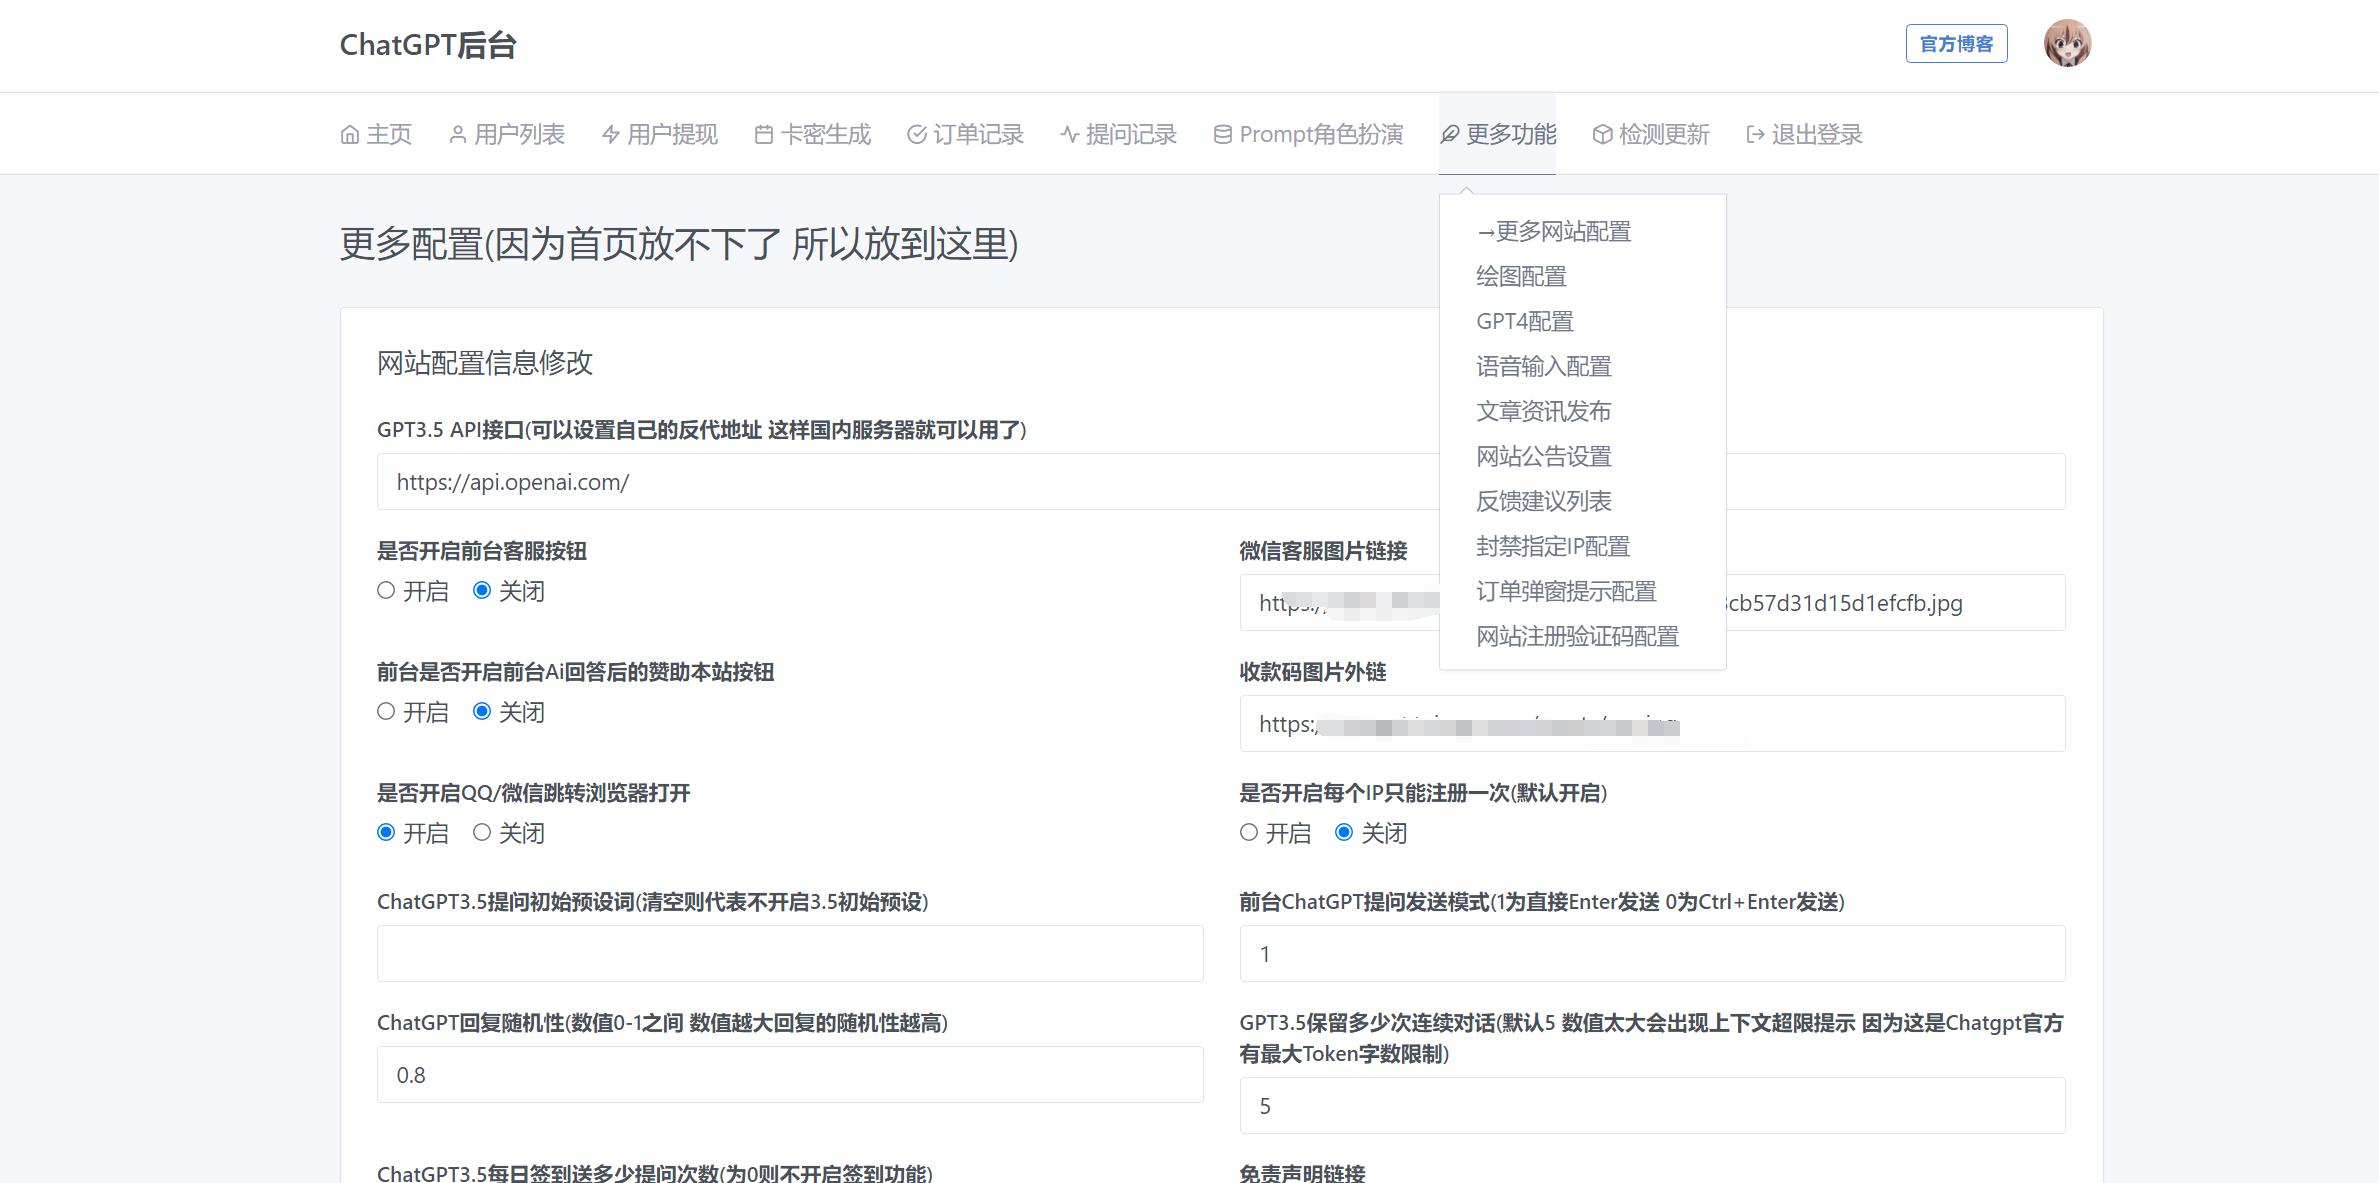Open 订单记录 using its checkmark icon
2379x1183 pixels.
(x=916, y=133)
